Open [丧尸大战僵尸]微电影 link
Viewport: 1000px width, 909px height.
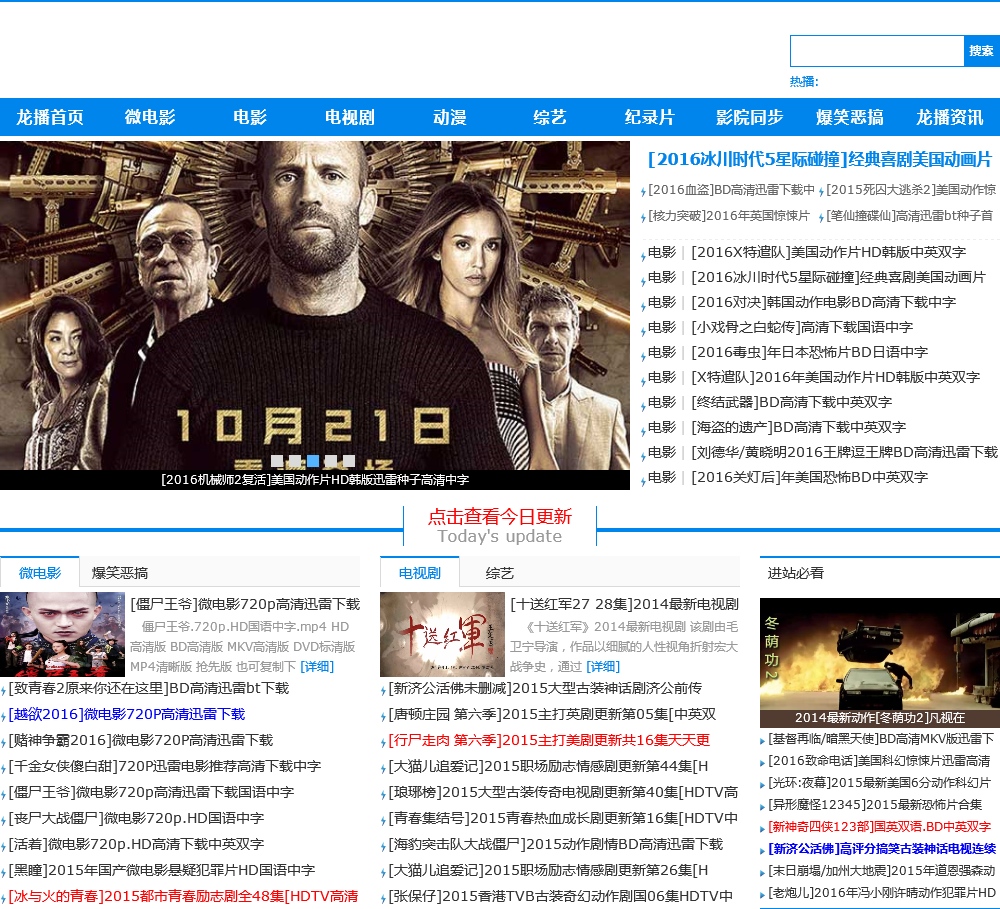136,818
